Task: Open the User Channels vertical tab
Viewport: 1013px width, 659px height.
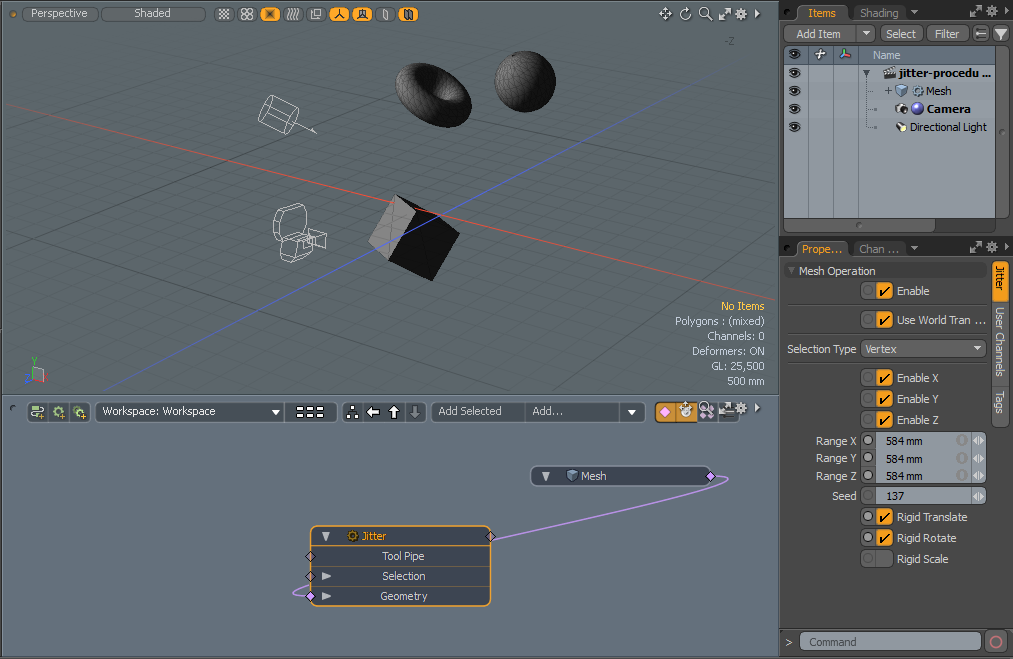Action: 999,341
